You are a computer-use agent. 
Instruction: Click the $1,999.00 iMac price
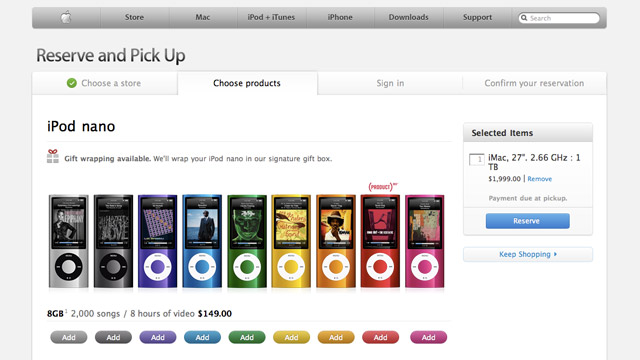504,179
